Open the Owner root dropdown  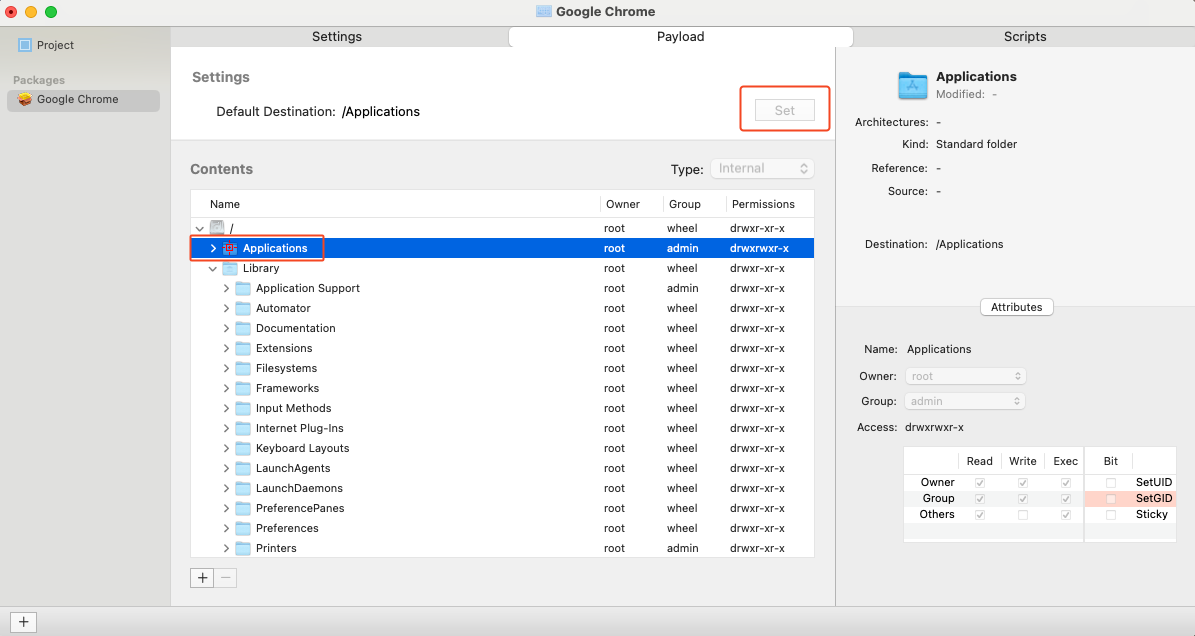(x=965, y=377)
